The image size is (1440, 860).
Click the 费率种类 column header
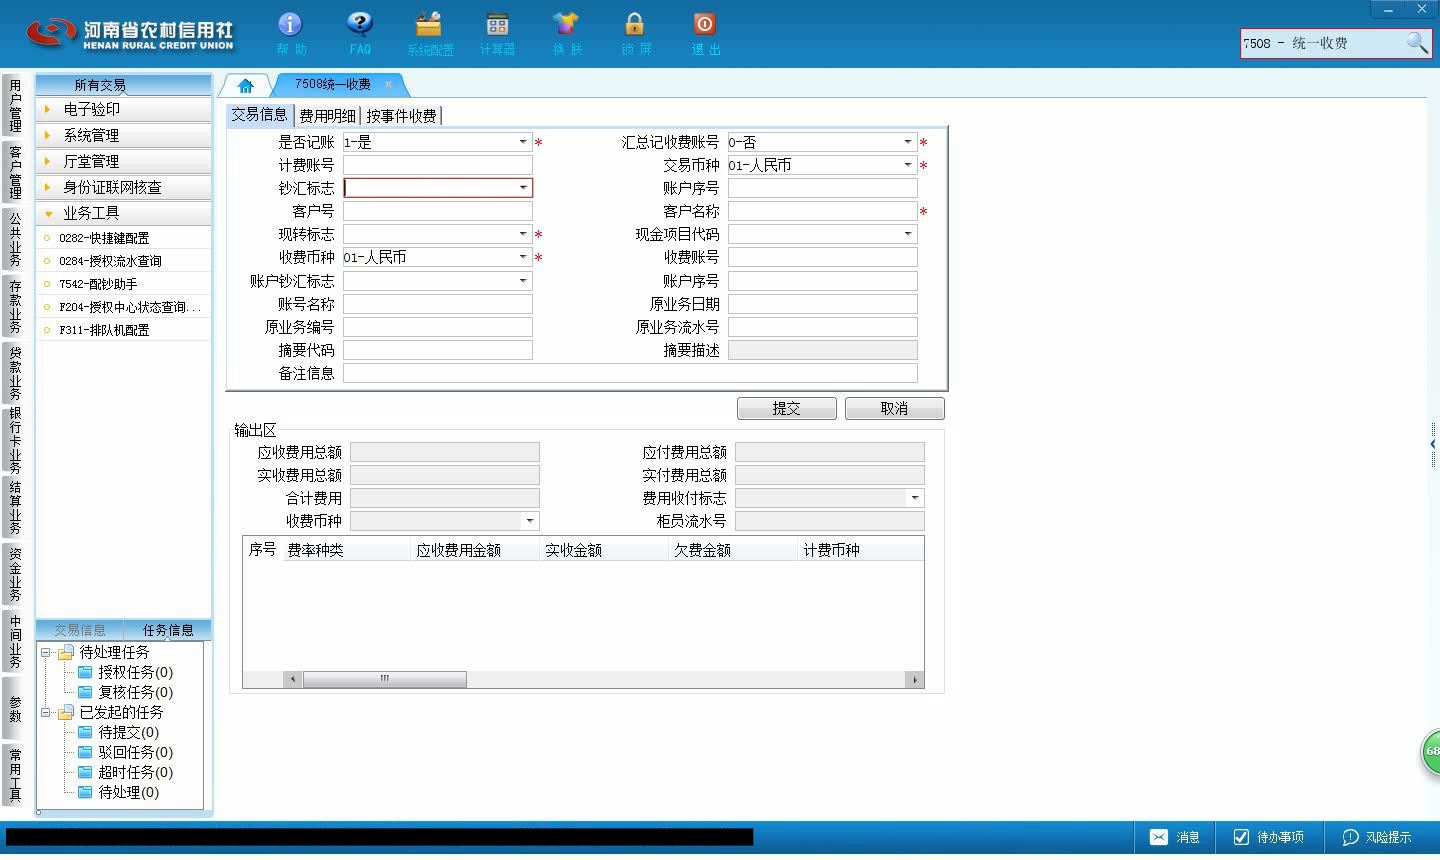[x=346, y=550]
